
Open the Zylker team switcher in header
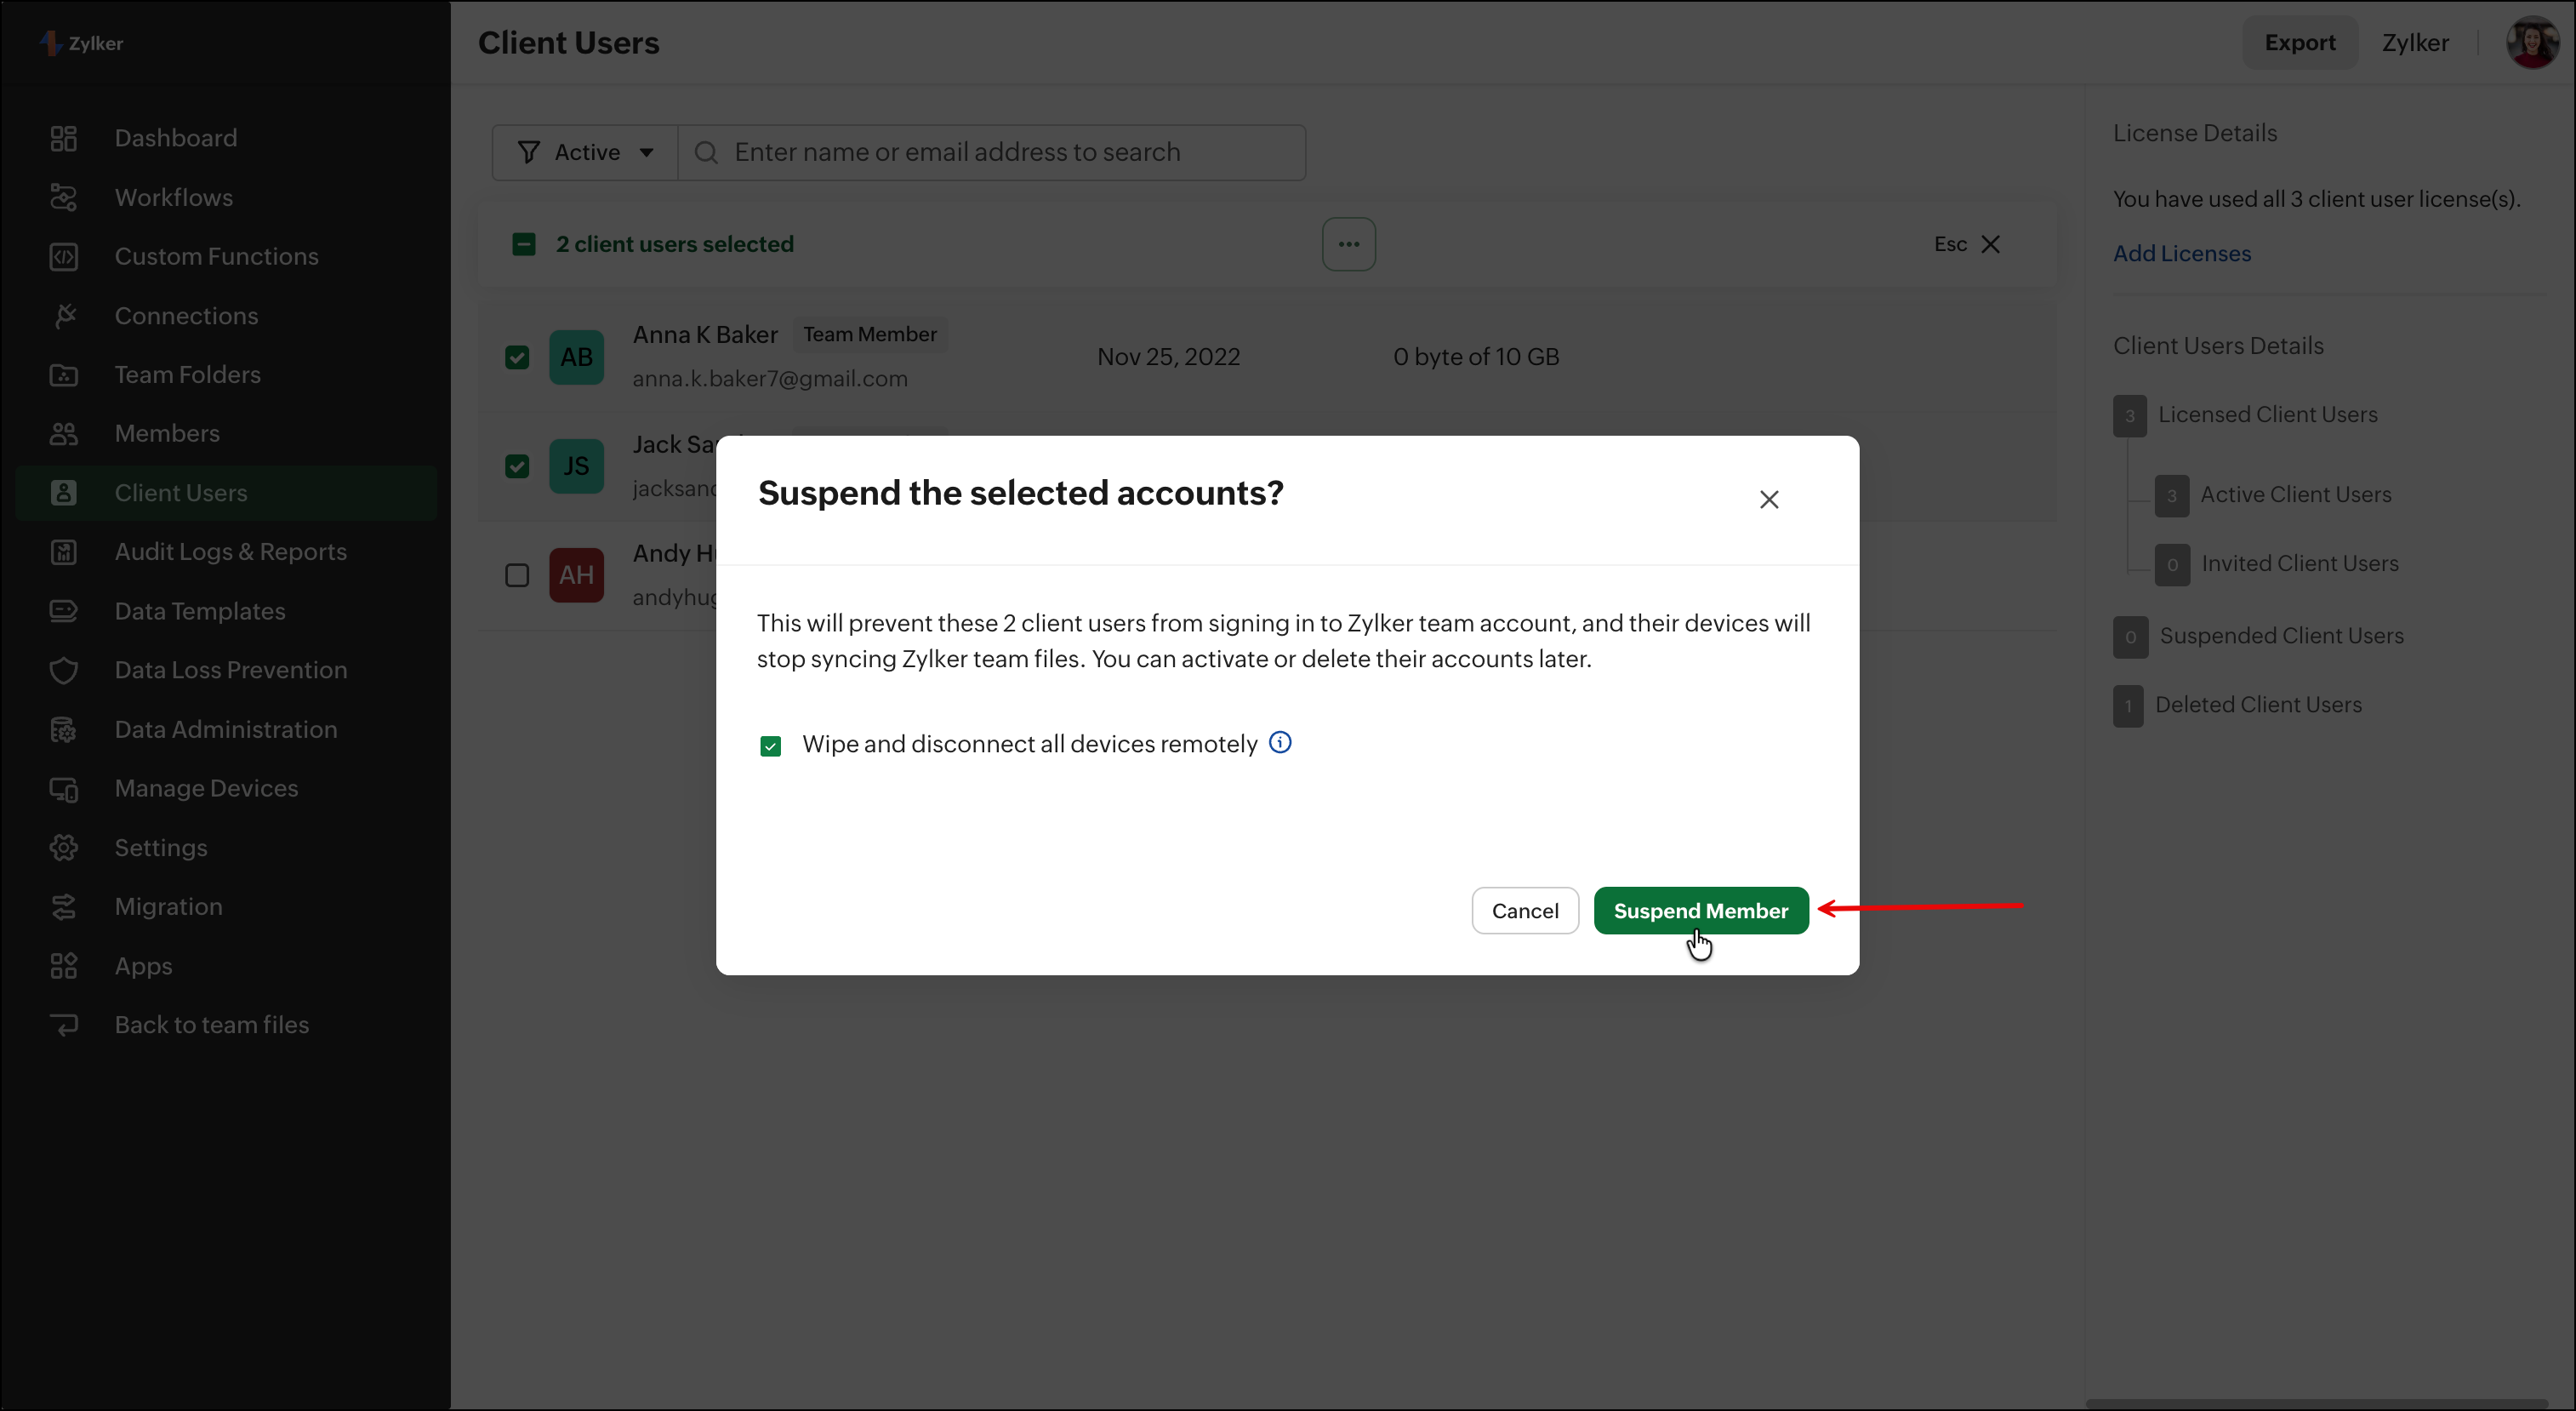[2415, 42]
